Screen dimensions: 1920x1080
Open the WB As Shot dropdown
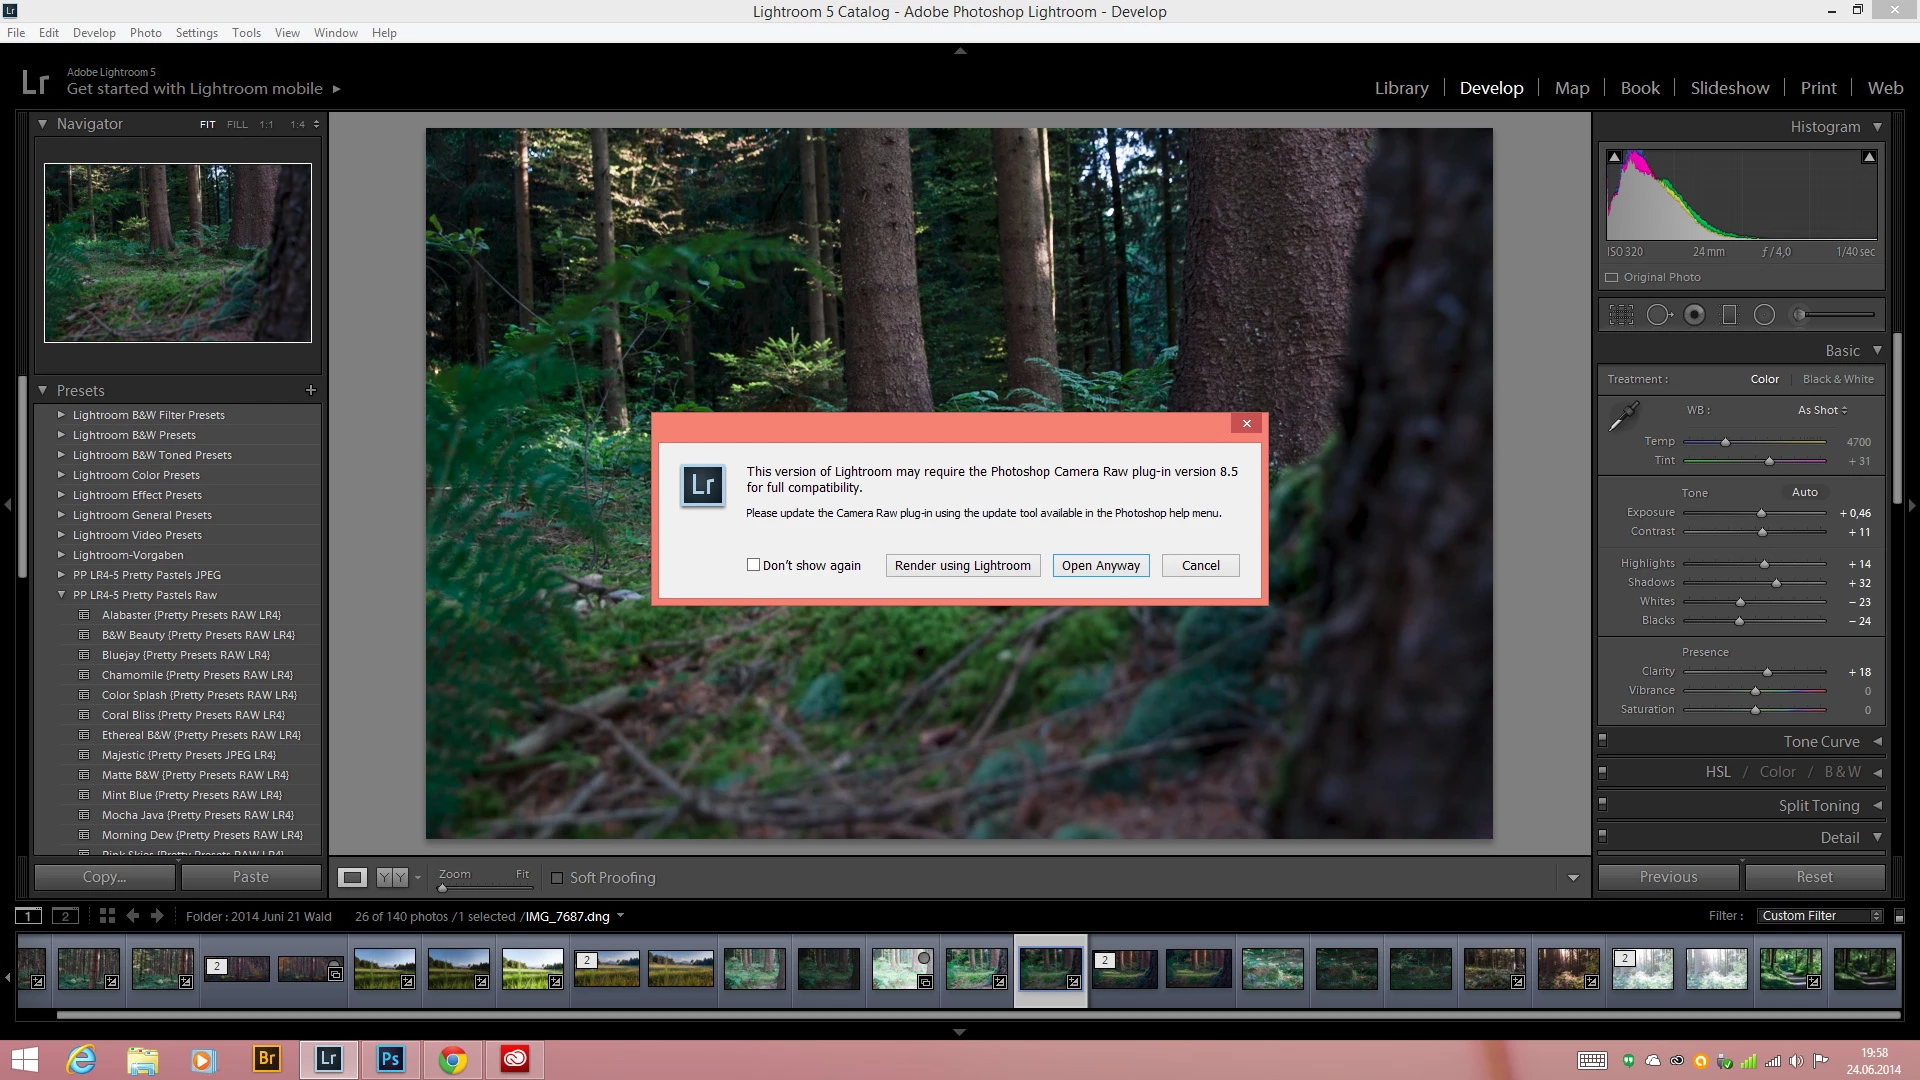1822,410
